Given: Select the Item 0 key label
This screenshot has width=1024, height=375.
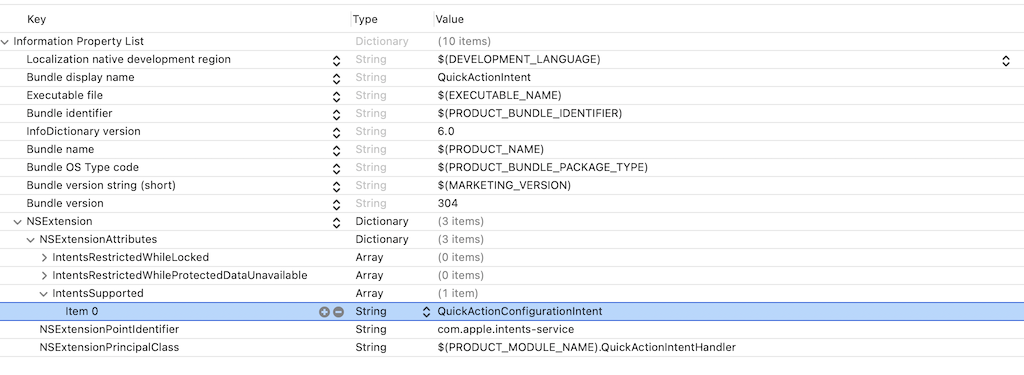Looking at the screenshot, I should coord(82,312).
